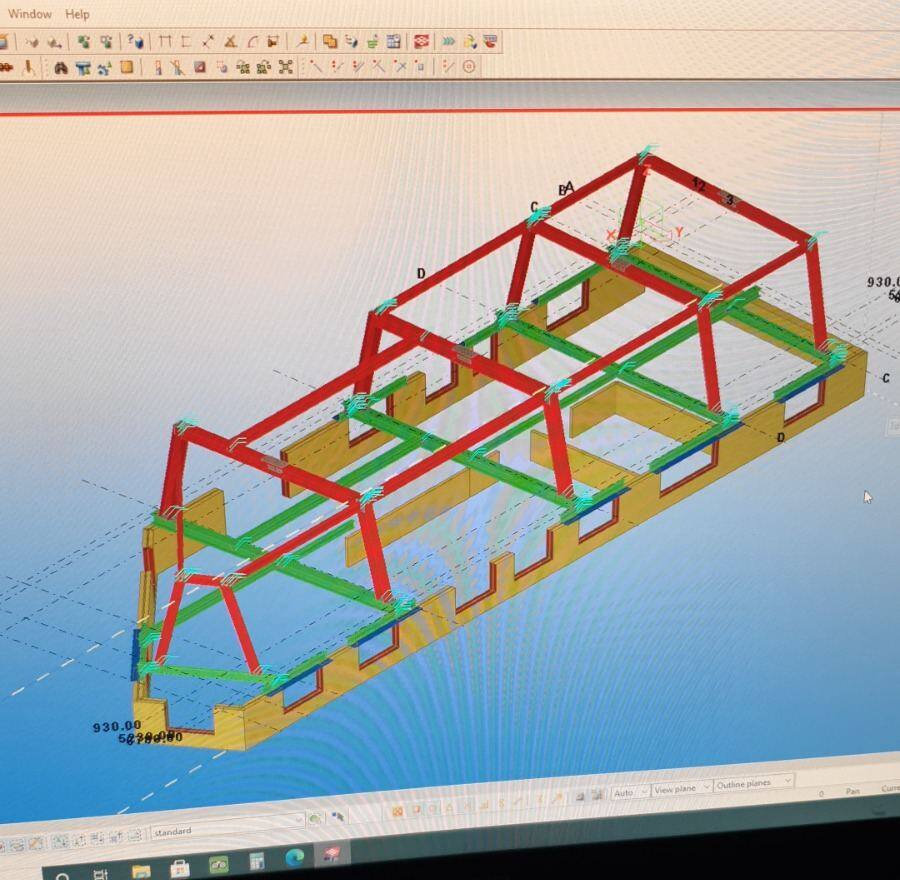Click the undo arrow toolbar icon
The height and width of the screenshot is (880, 900).
(x=32, y=42)
